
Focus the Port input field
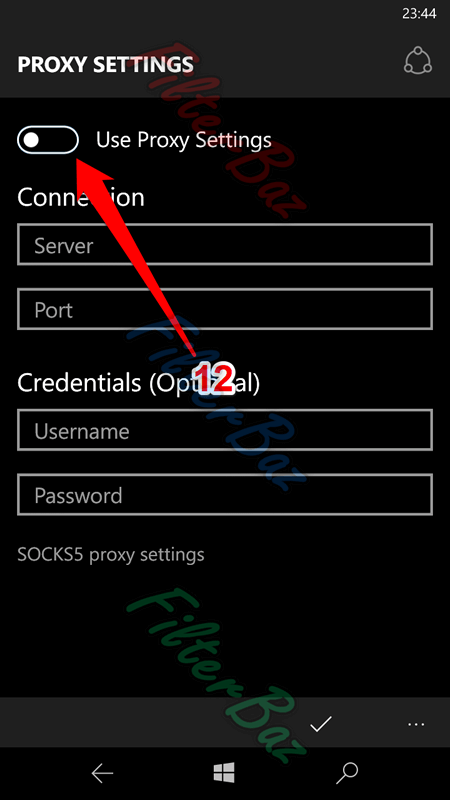(x=225, y=309)
